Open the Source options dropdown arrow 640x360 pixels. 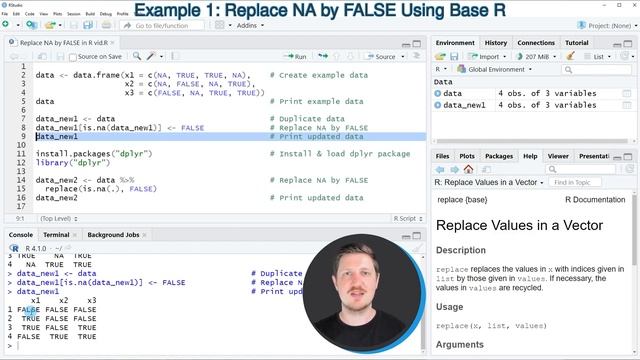point(403,56)
